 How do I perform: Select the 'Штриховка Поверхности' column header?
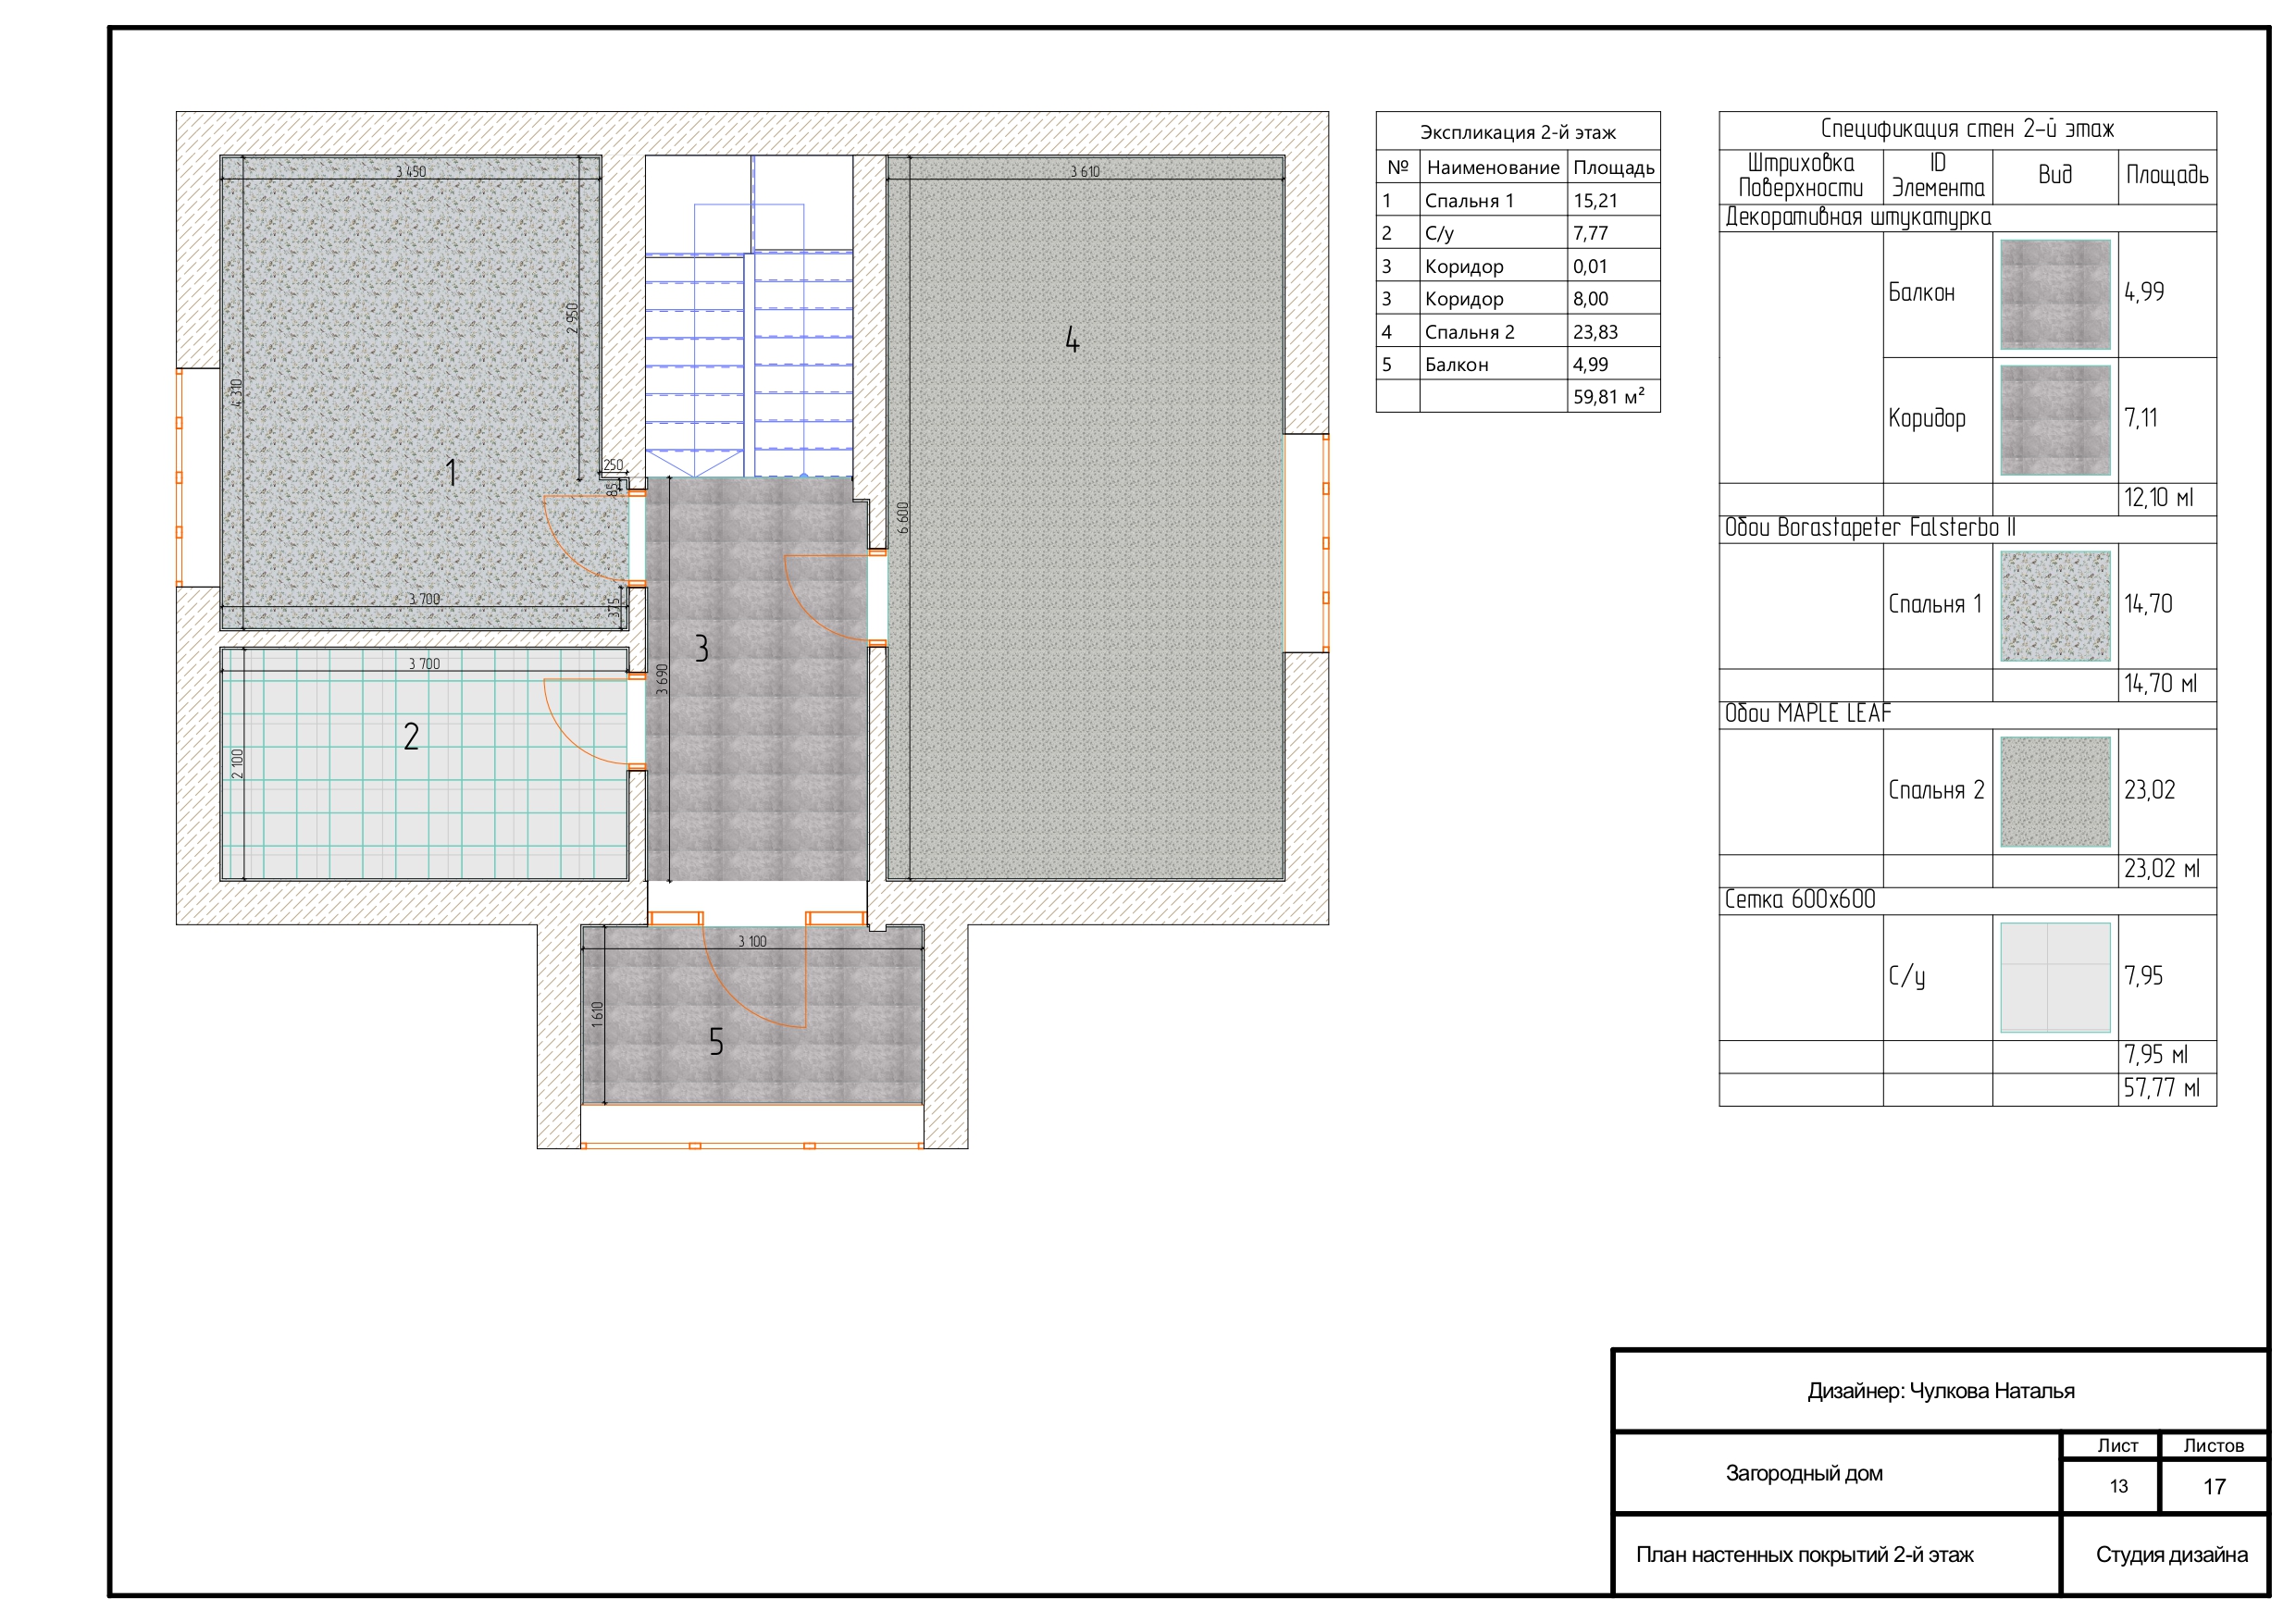pos(1800,176)
